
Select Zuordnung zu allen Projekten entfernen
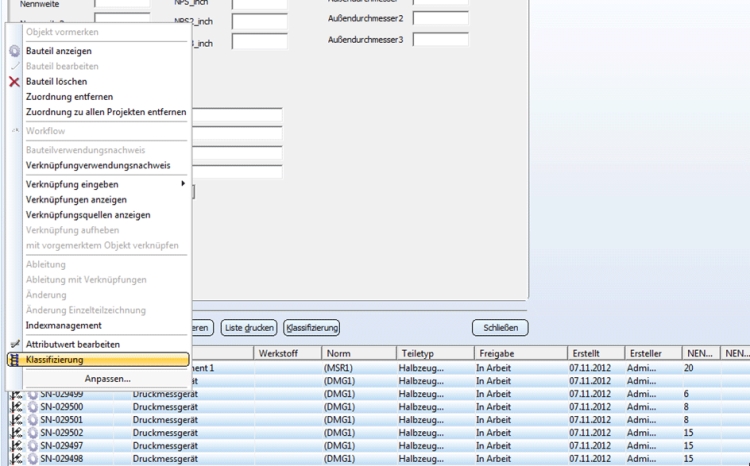tap(106, 112)
